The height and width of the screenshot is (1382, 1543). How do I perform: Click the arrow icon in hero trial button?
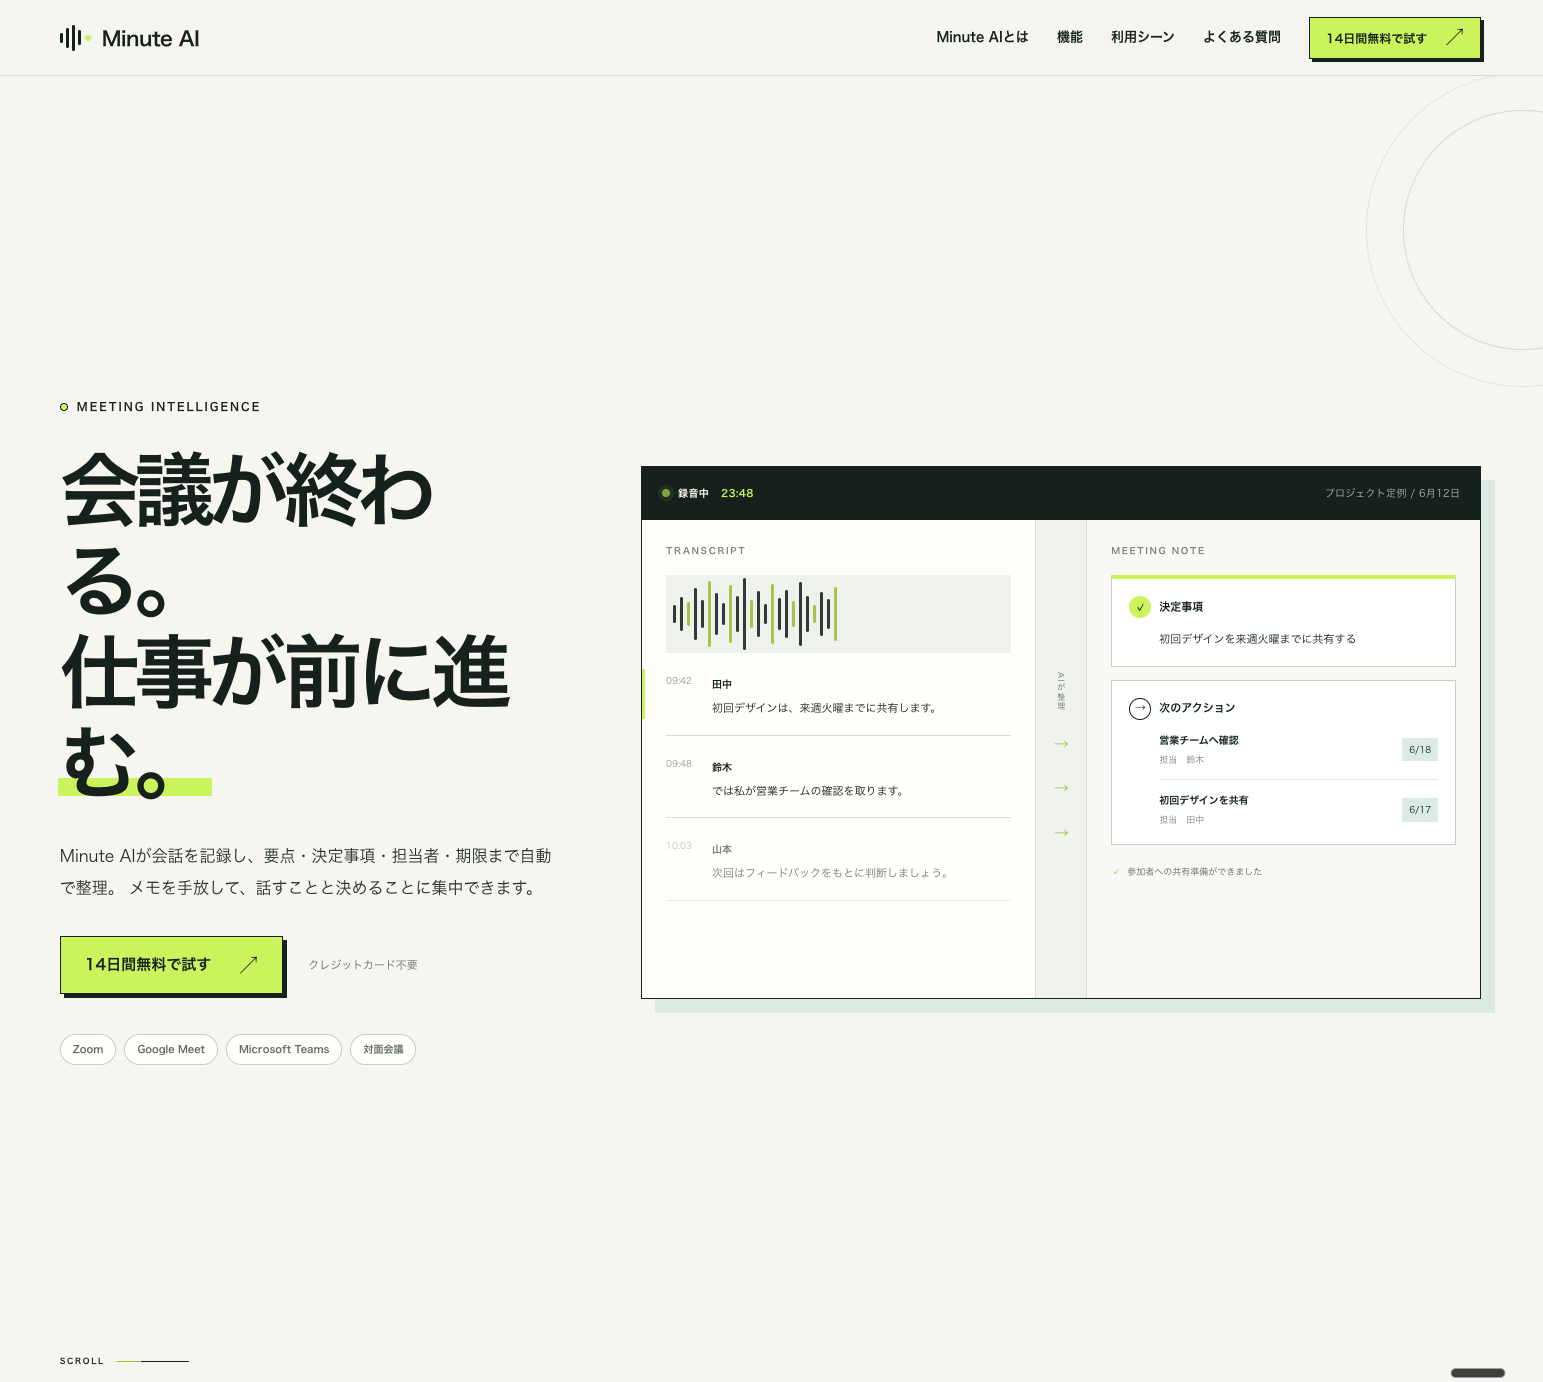click(249, 964)
